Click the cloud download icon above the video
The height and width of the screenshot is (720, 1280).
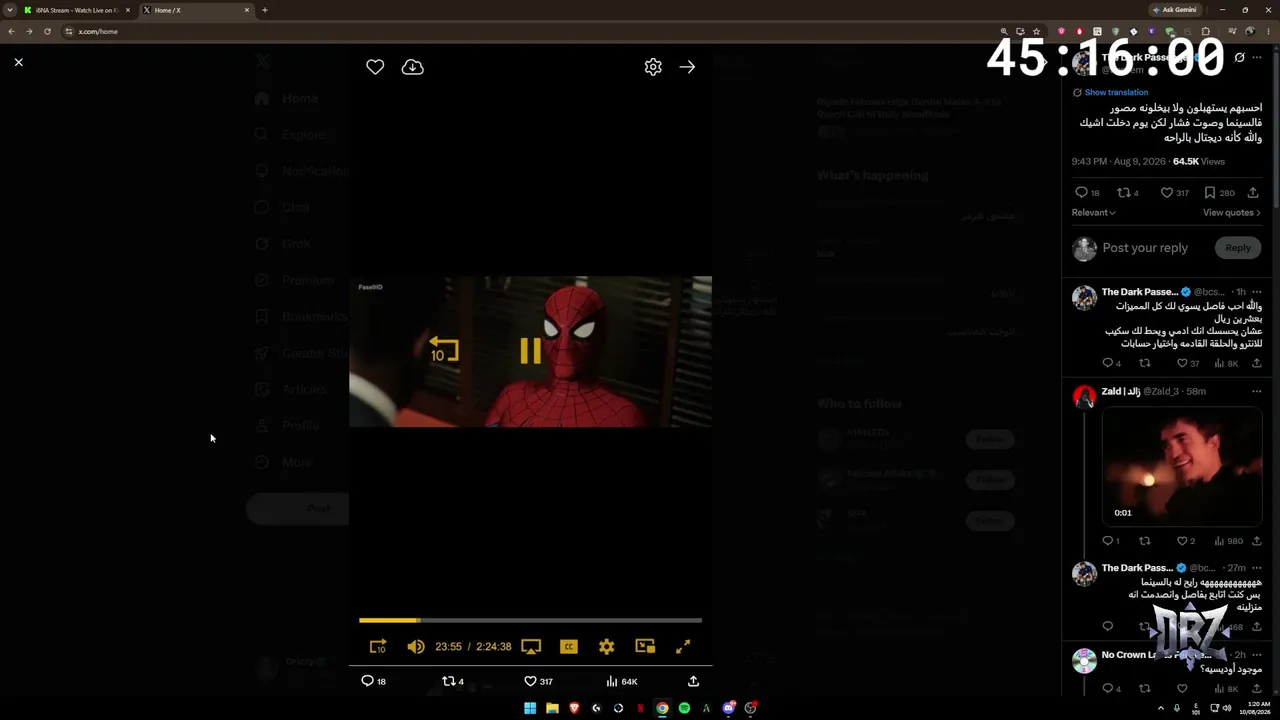click(412, 67)
